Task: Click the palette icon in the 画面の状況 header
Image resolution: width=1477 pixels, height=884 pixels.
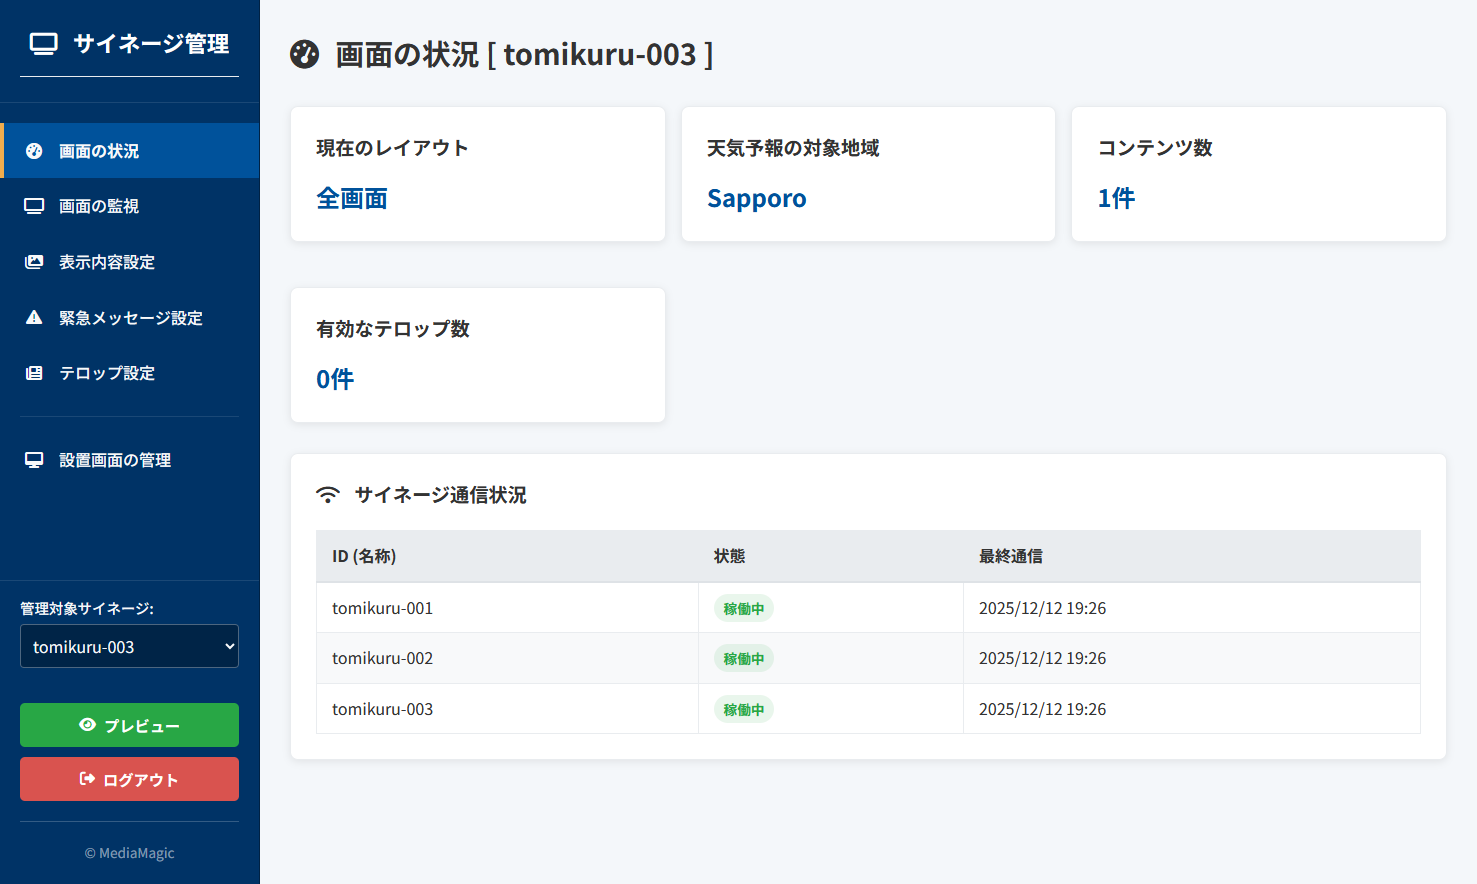Action: (303, 55)
